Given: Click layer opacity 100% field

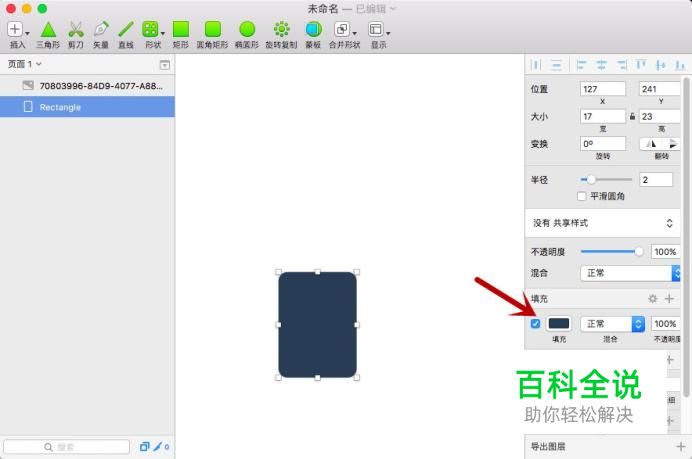Looking at the screenshot, I should click(665, 252).
